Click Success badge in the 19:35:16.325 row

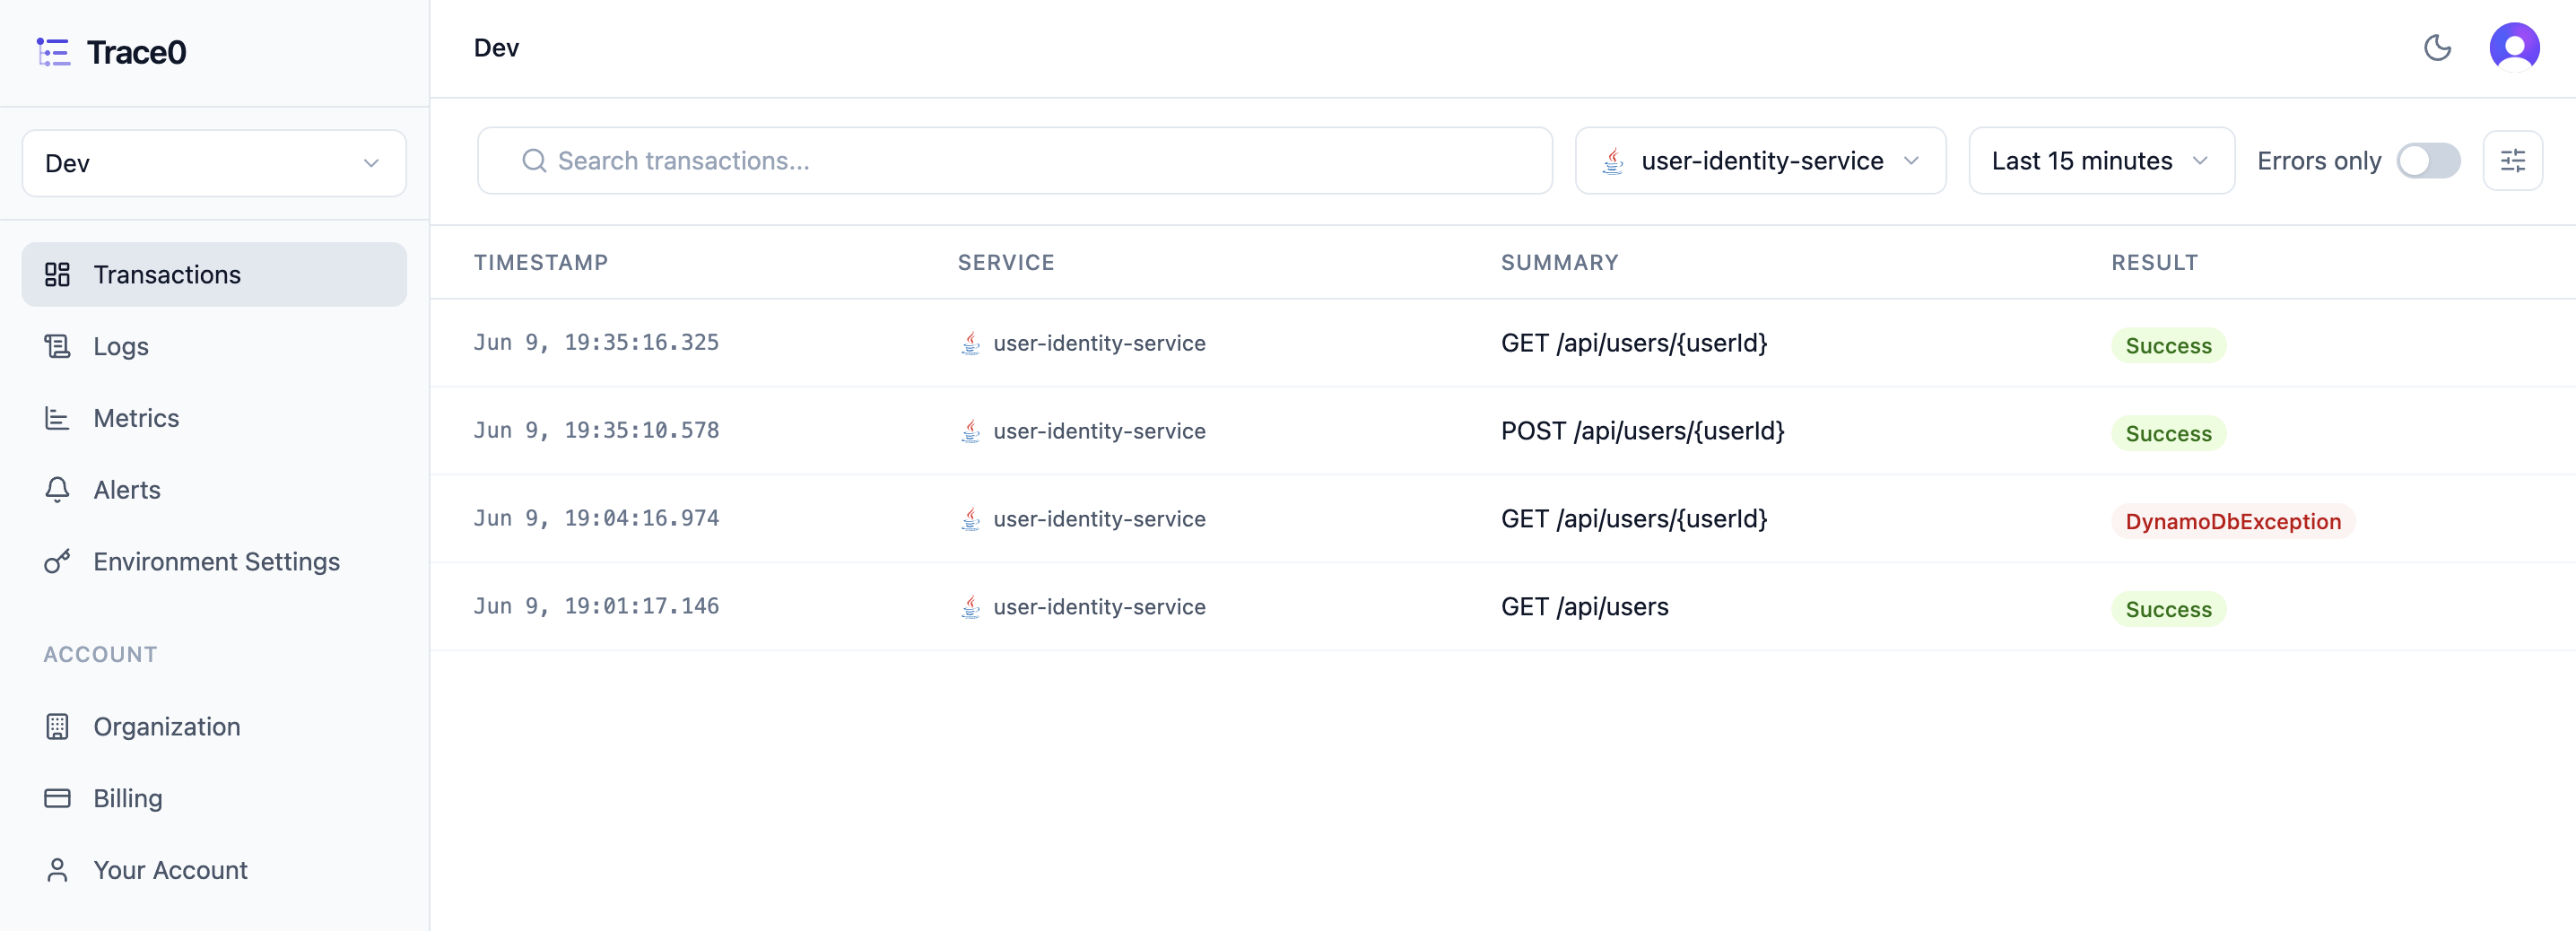click(2168, 345)
